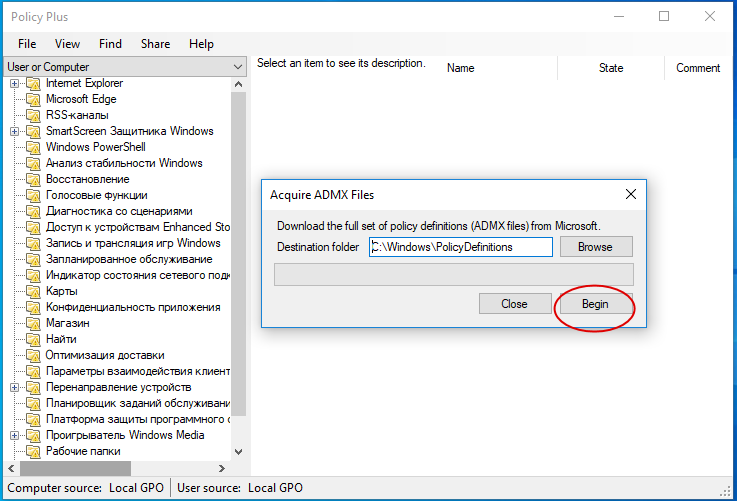Select Параметры взаимодействия клиент item
The height and width of the screenshot is (501, 737).
pyautogui.click(x=138, y=371)
